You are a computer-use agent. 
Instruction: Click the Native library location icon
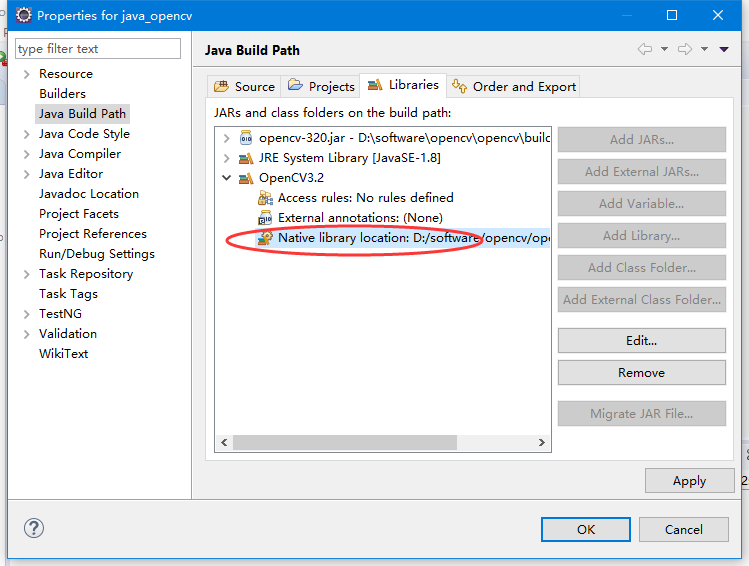(x=265, y=238)
